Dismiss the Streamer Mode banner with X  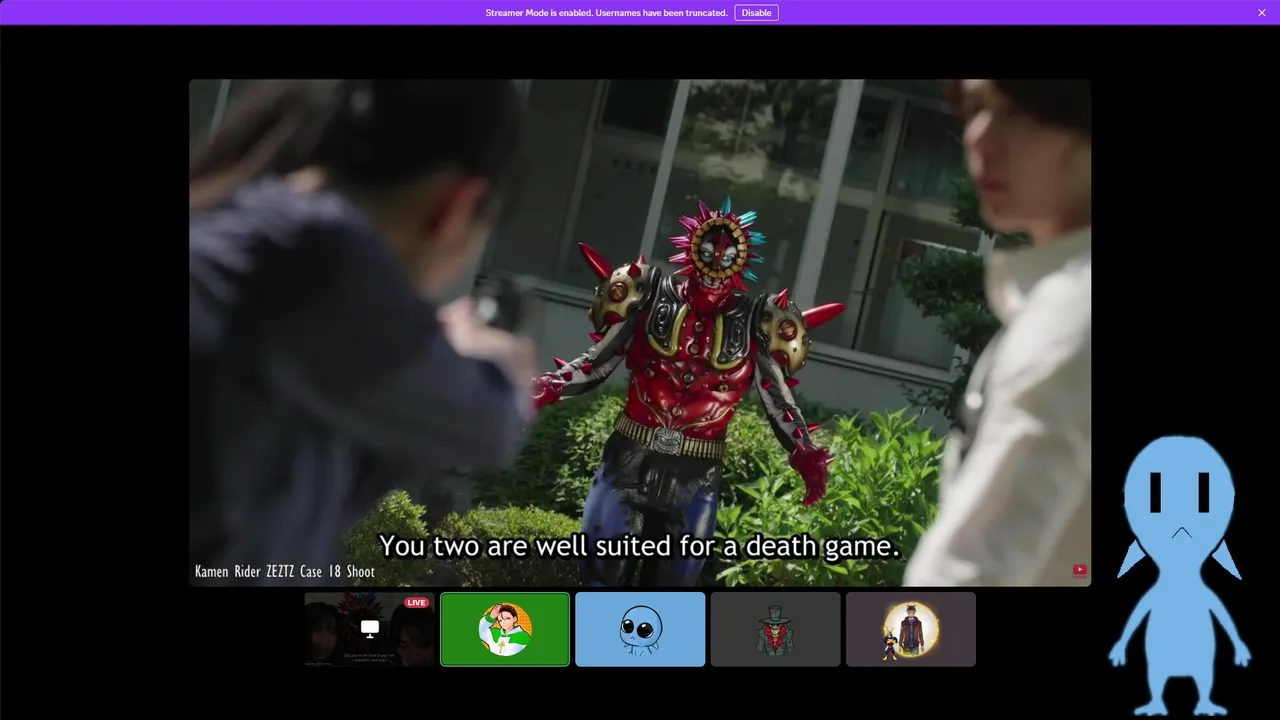click(x=1262, y=13)
